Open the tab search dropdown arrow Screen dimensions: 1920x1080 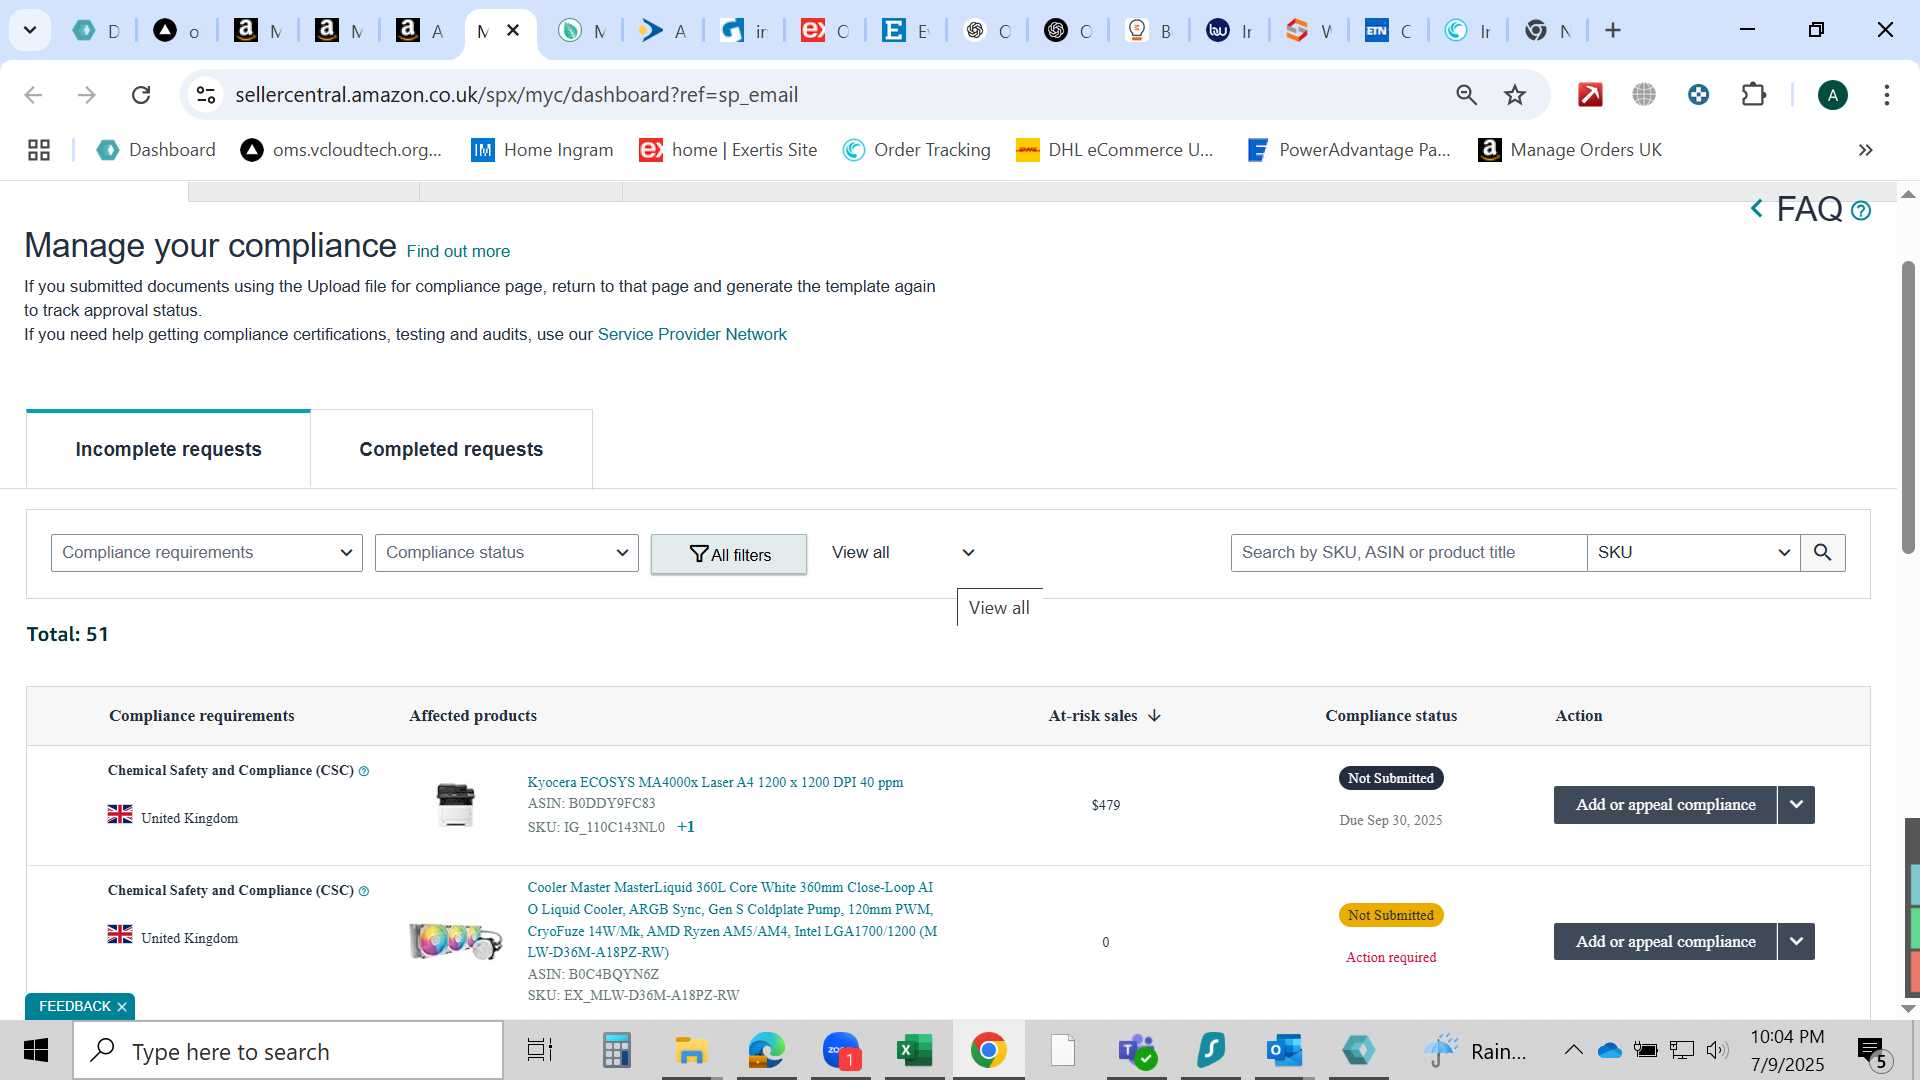pos(30,31)
